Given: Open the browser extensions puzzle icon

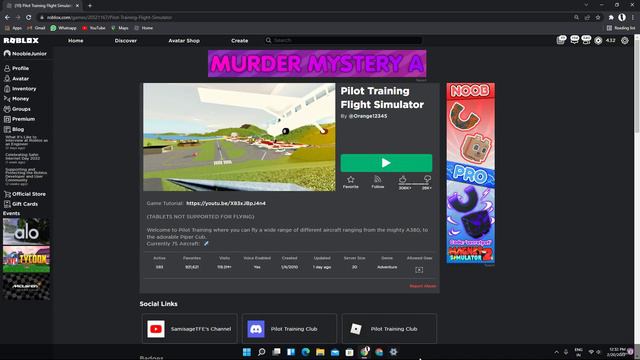Looking at the screenshot, I should coord(611,18).
